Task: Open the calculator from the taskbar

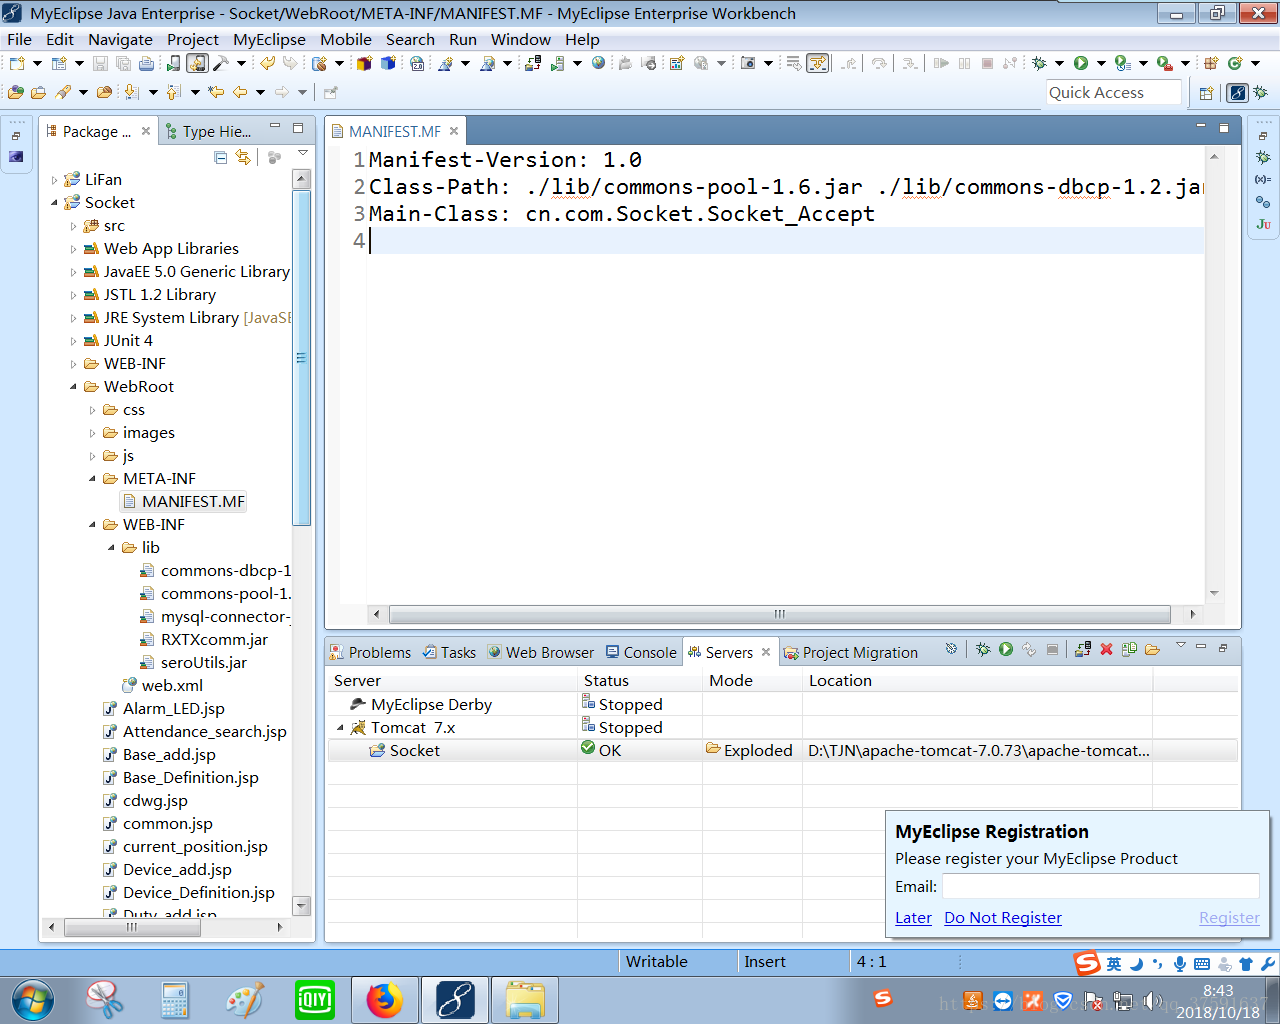Action: click(x=175, y=1000)
